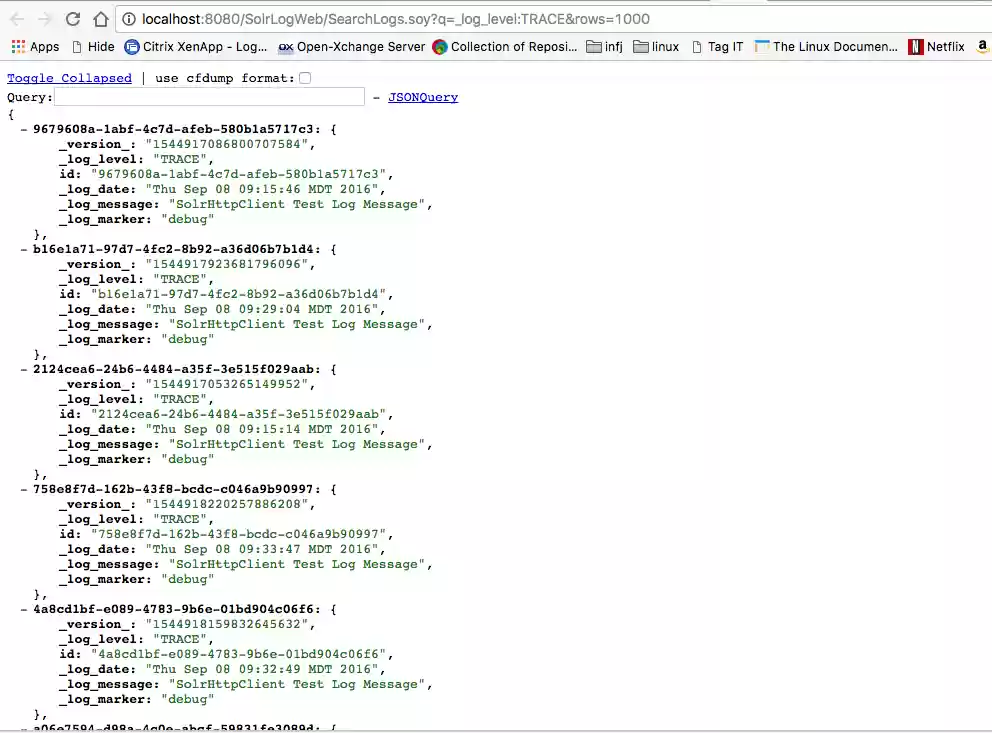
Task: Collapse the 758e8f7d log entry
Action: 23,488
